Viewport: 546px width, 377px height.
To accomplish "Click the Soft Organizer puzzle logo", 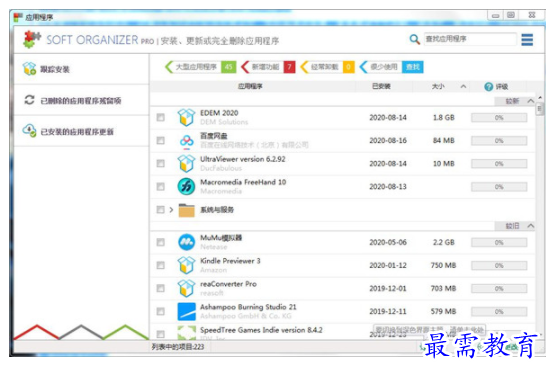I will tap(32, 39).
